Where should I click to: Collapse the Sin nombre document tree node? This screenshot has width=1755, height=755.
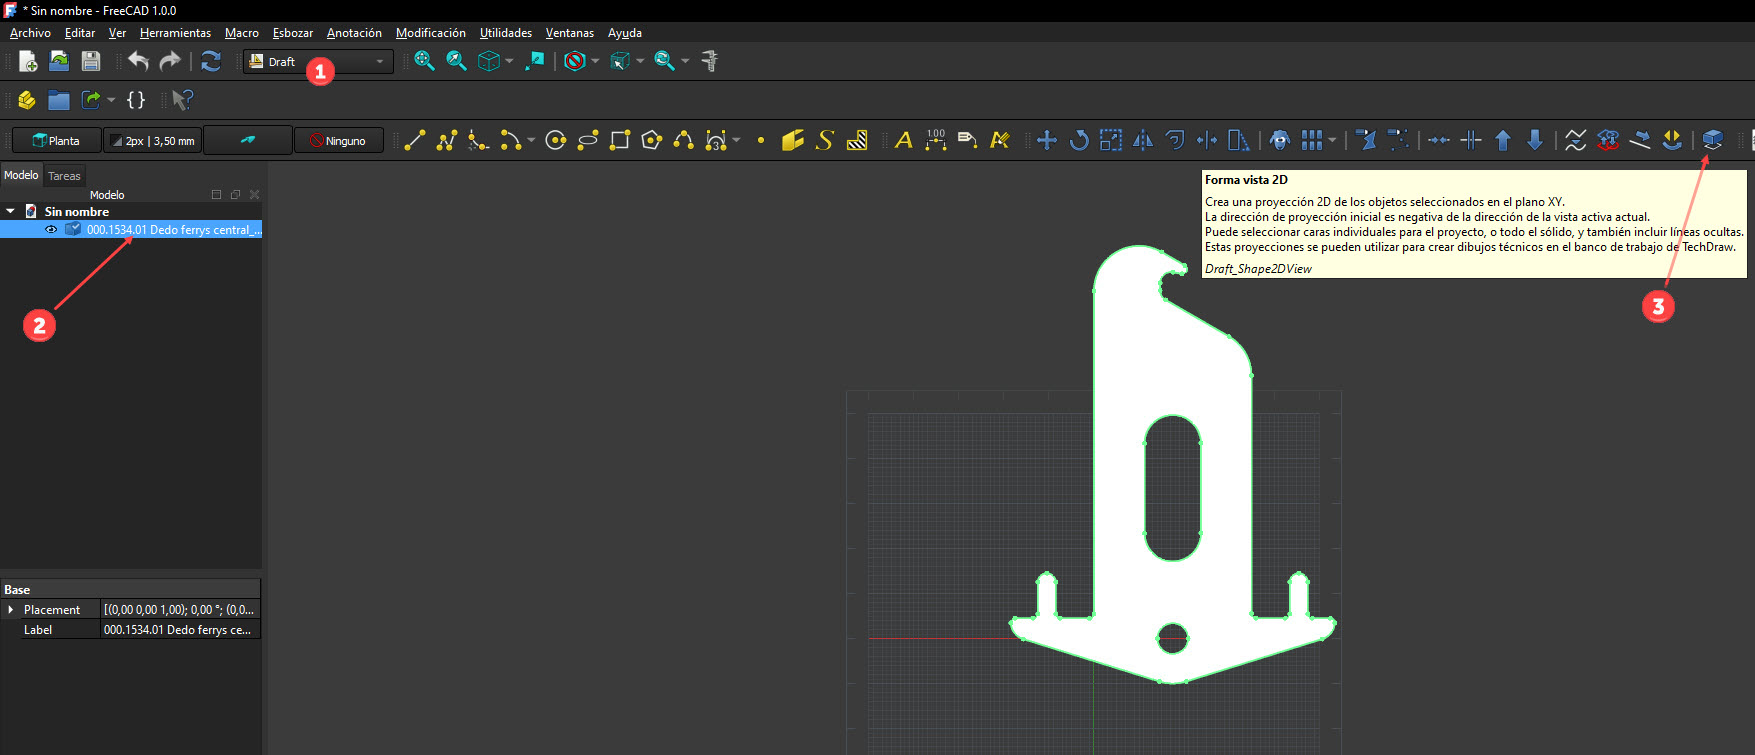click(11, 212)
